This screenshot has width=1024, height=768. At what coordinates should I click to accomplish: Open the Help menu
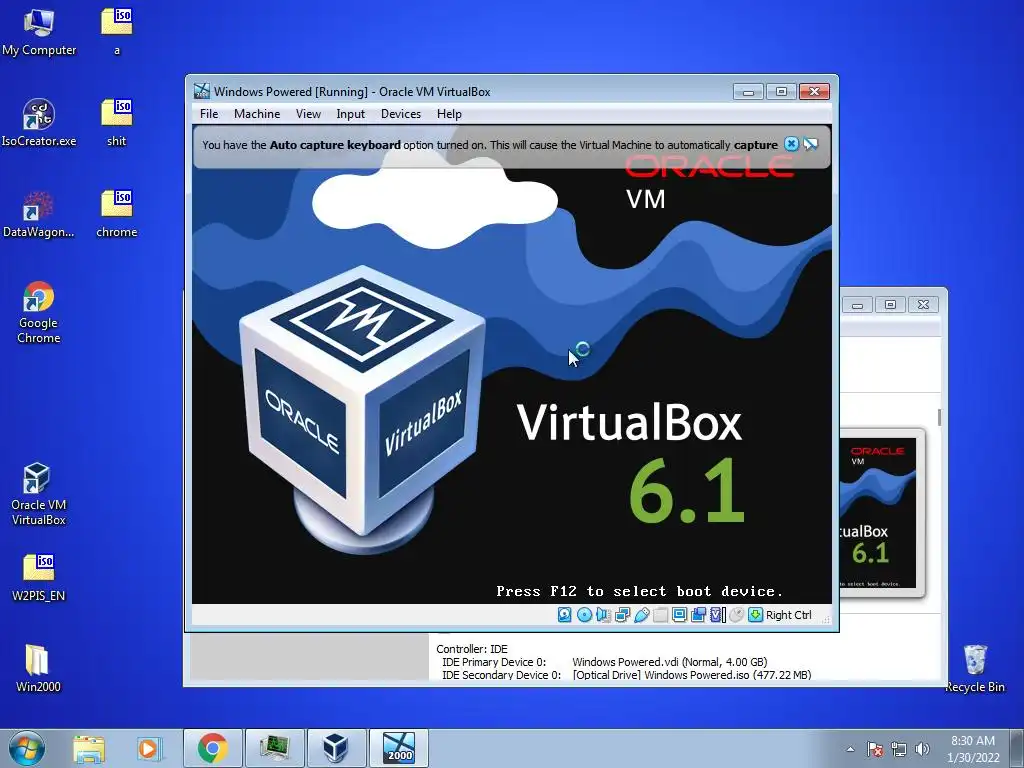pos(449,114)
